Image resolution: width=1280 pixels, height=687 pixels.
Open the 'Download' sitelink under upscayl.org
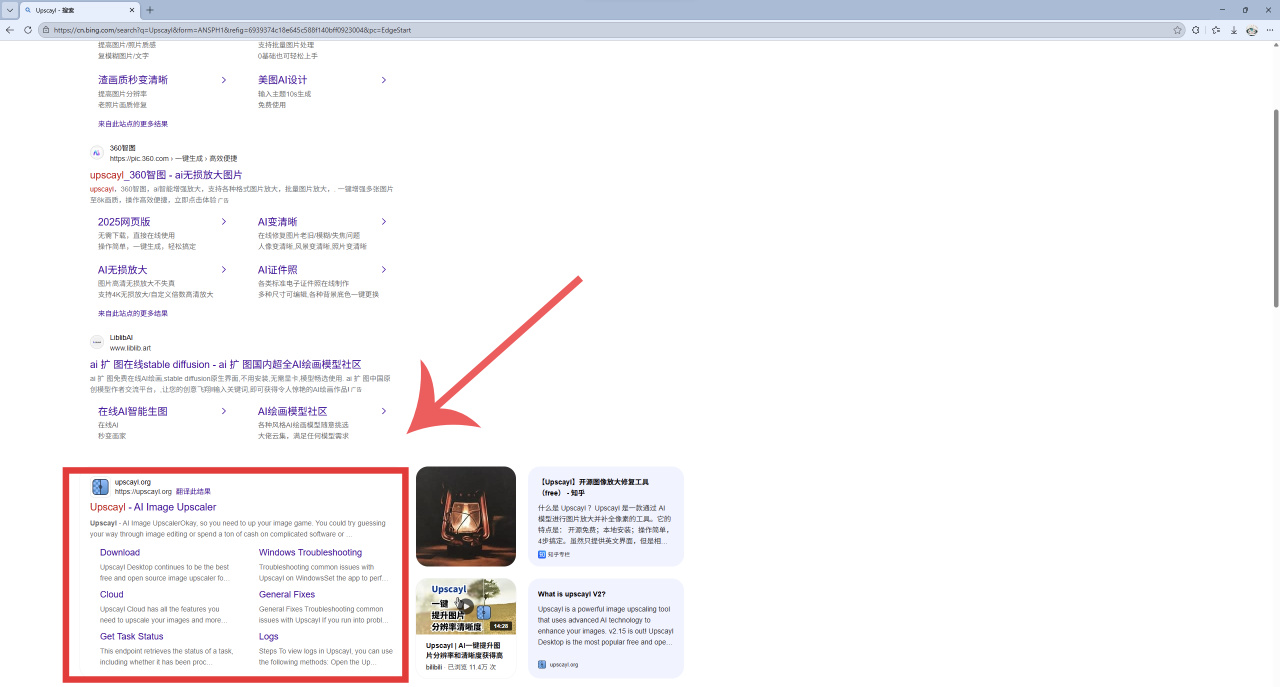[120, 552]
